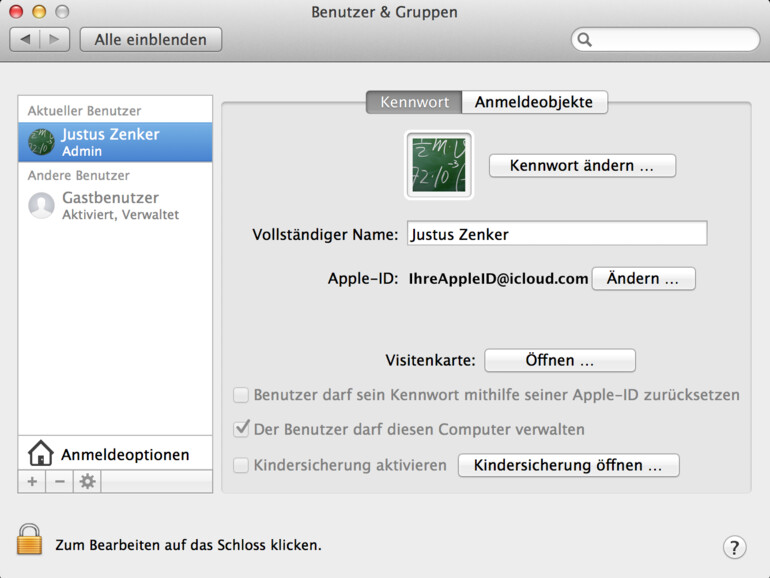Click the Aktueller Benutzer header
The height and width of the screenshot is (578, 770).
pos(84,111)
